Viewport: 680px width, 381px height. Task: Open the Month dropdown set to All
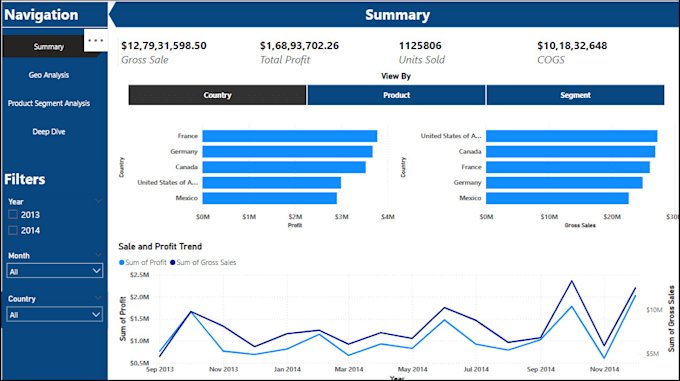[55, 271]
